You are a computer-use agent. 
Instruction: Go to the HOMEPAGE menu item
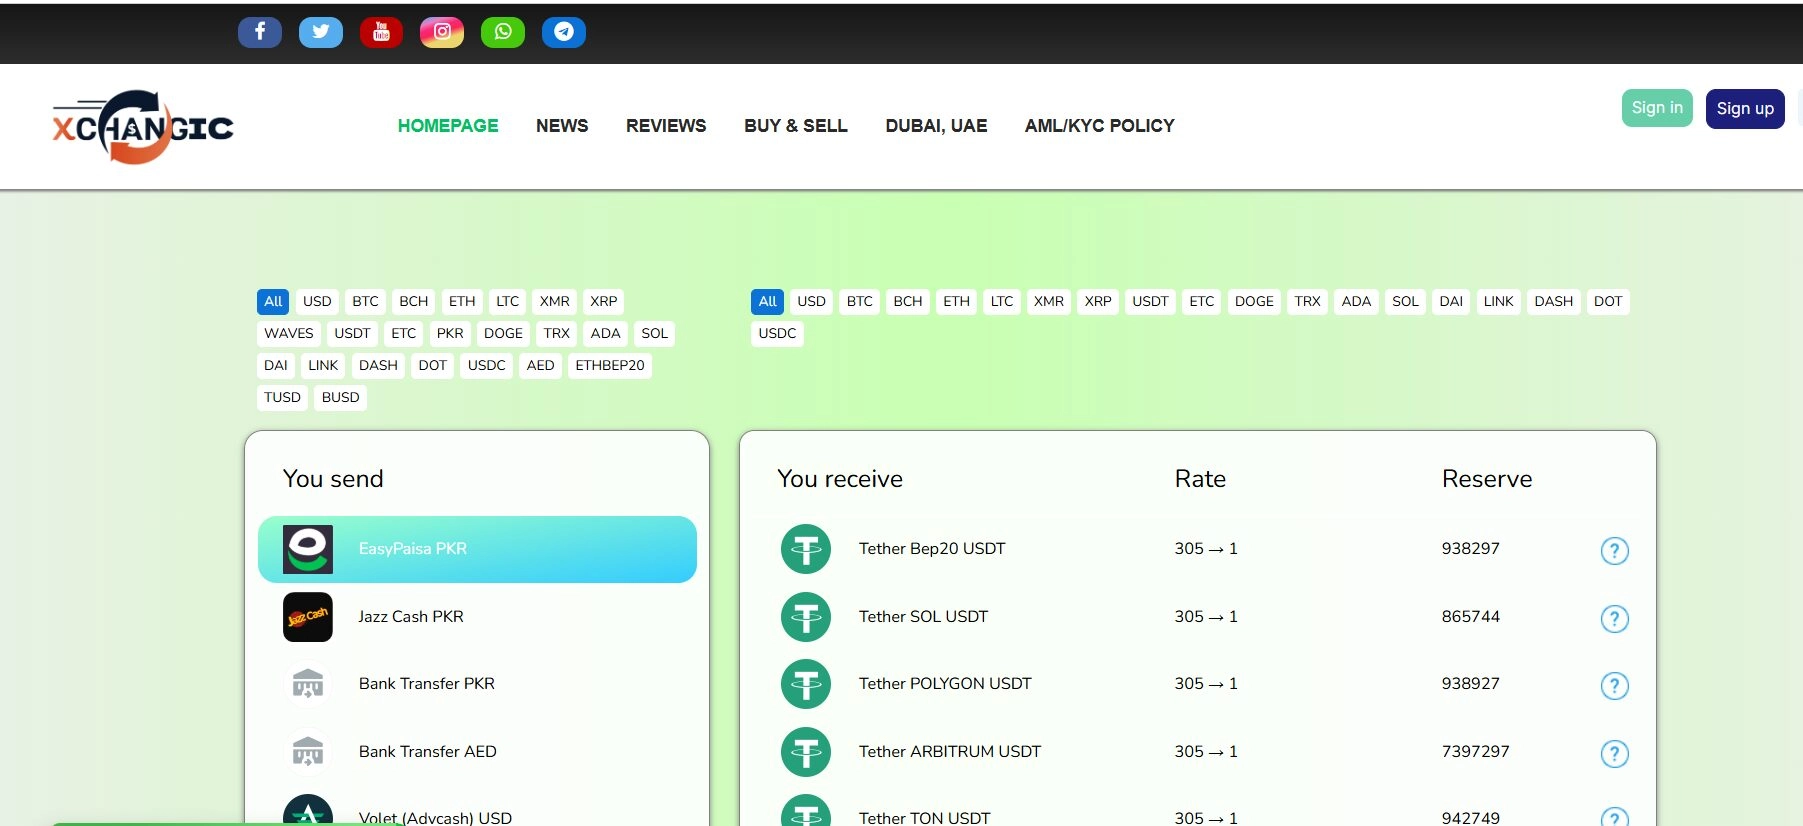point(448,126)
